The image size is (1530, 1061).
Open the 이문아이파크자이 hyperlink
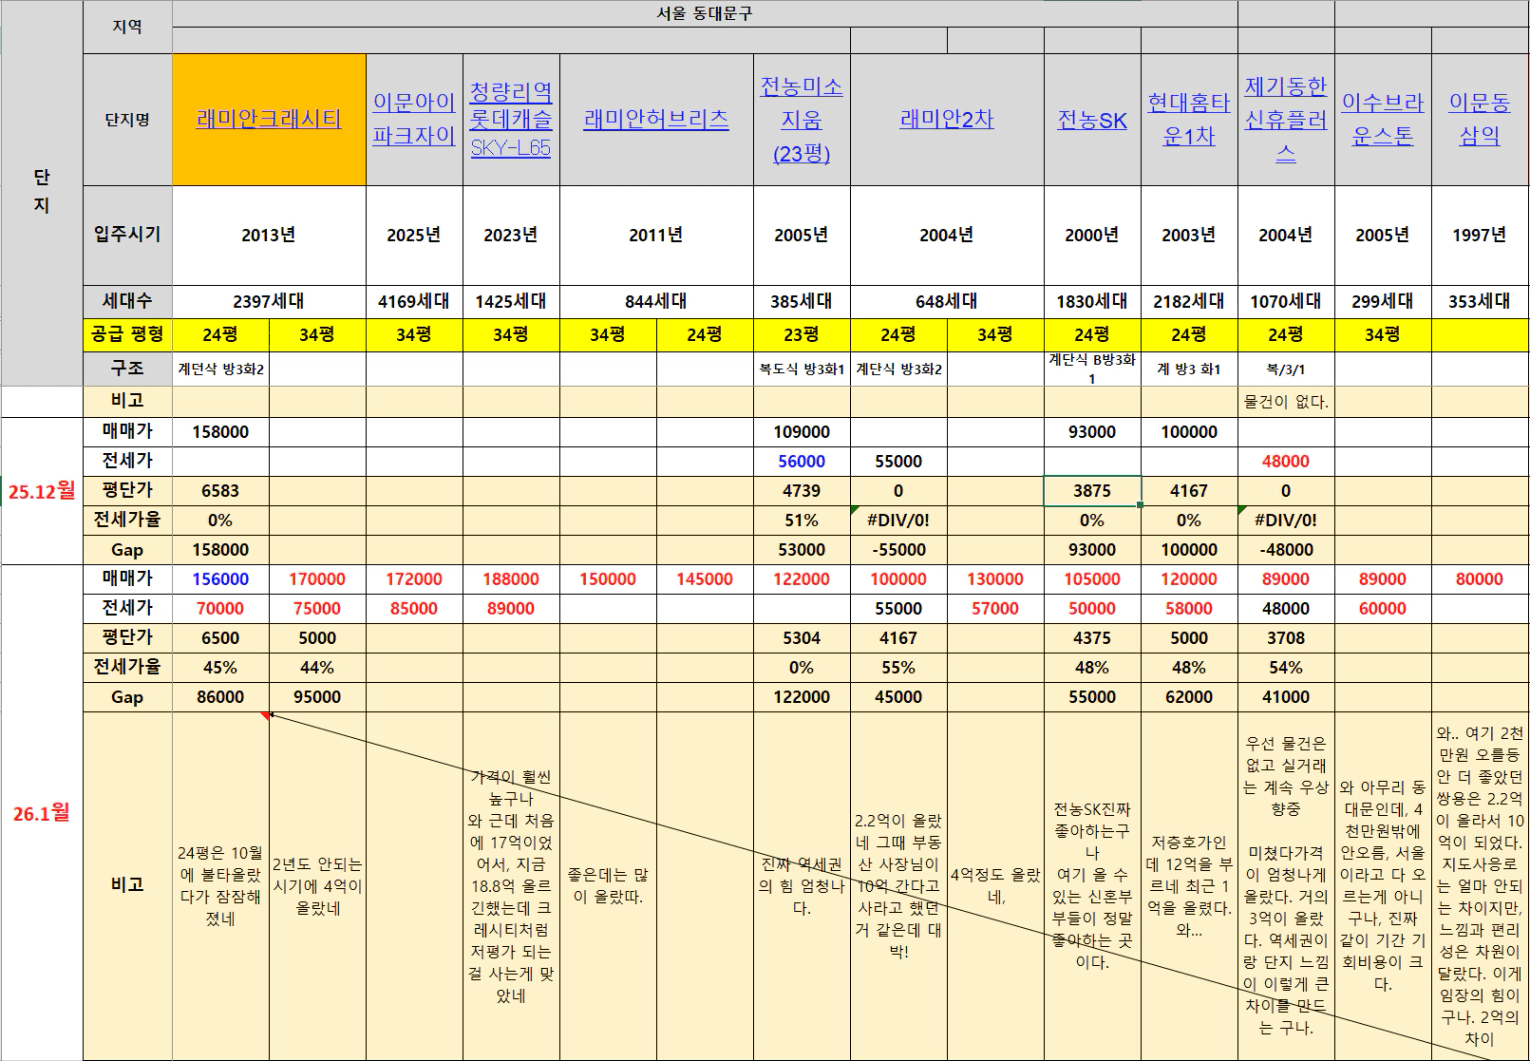tap(414, 119)
